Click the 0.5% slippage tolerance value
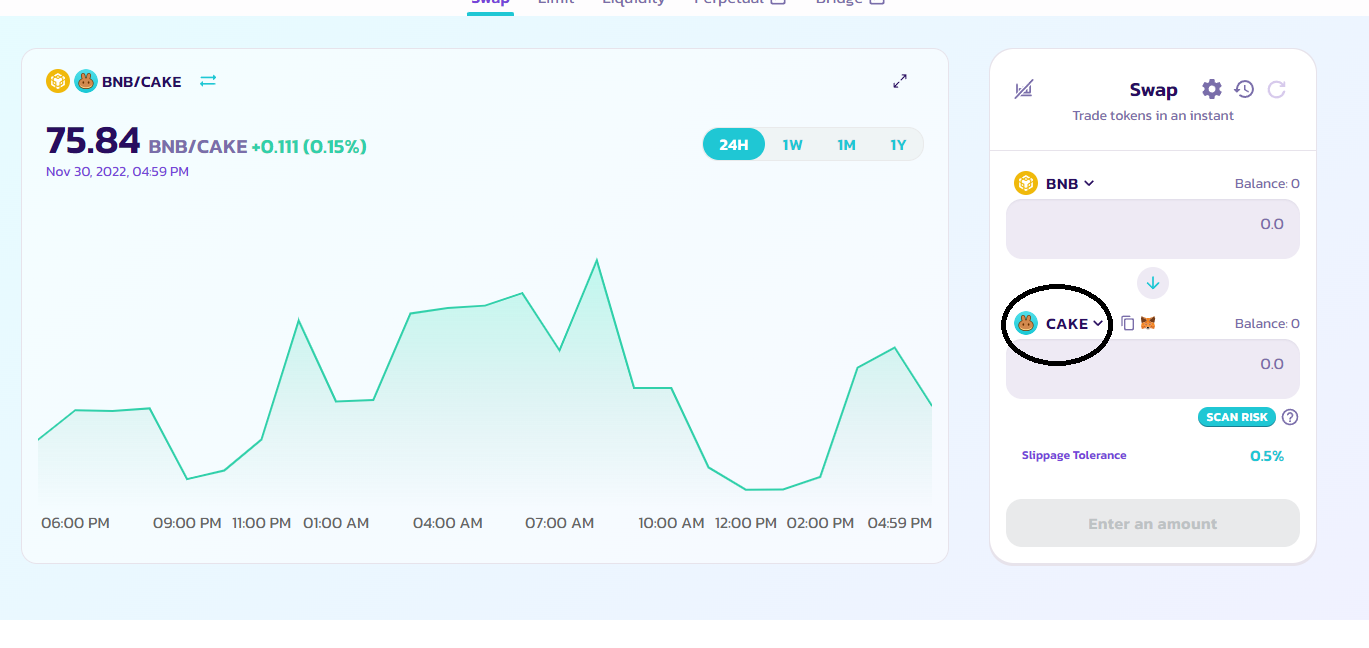Screen dimensions: 1369x648 1266,456
